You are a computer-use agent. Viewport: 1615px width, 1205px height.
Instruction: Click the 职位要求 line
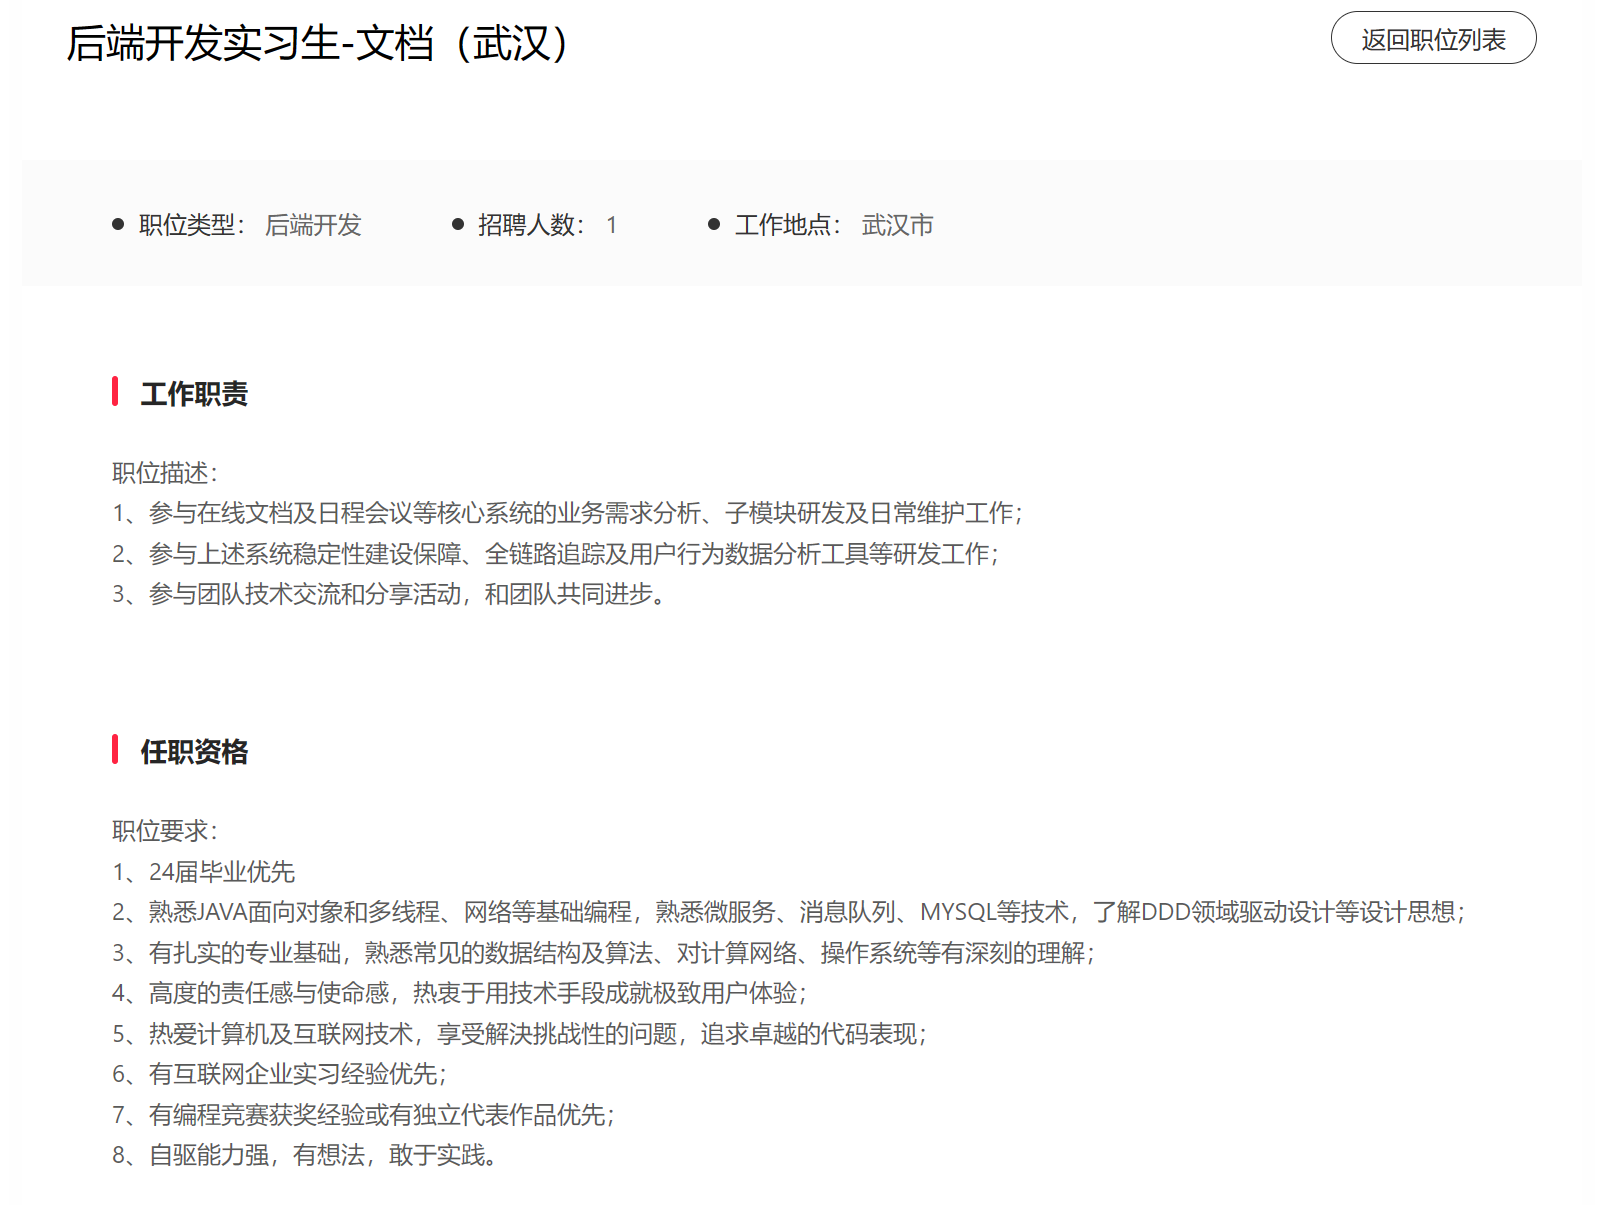165,831
